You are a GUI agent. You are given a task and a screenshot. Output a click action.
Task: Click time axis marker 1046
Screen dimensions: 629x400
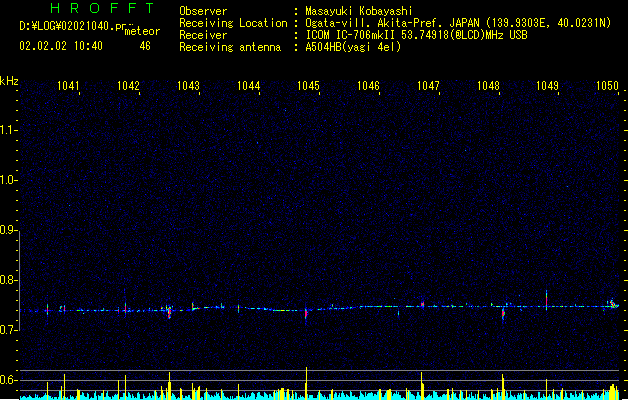tap(368, 85)
